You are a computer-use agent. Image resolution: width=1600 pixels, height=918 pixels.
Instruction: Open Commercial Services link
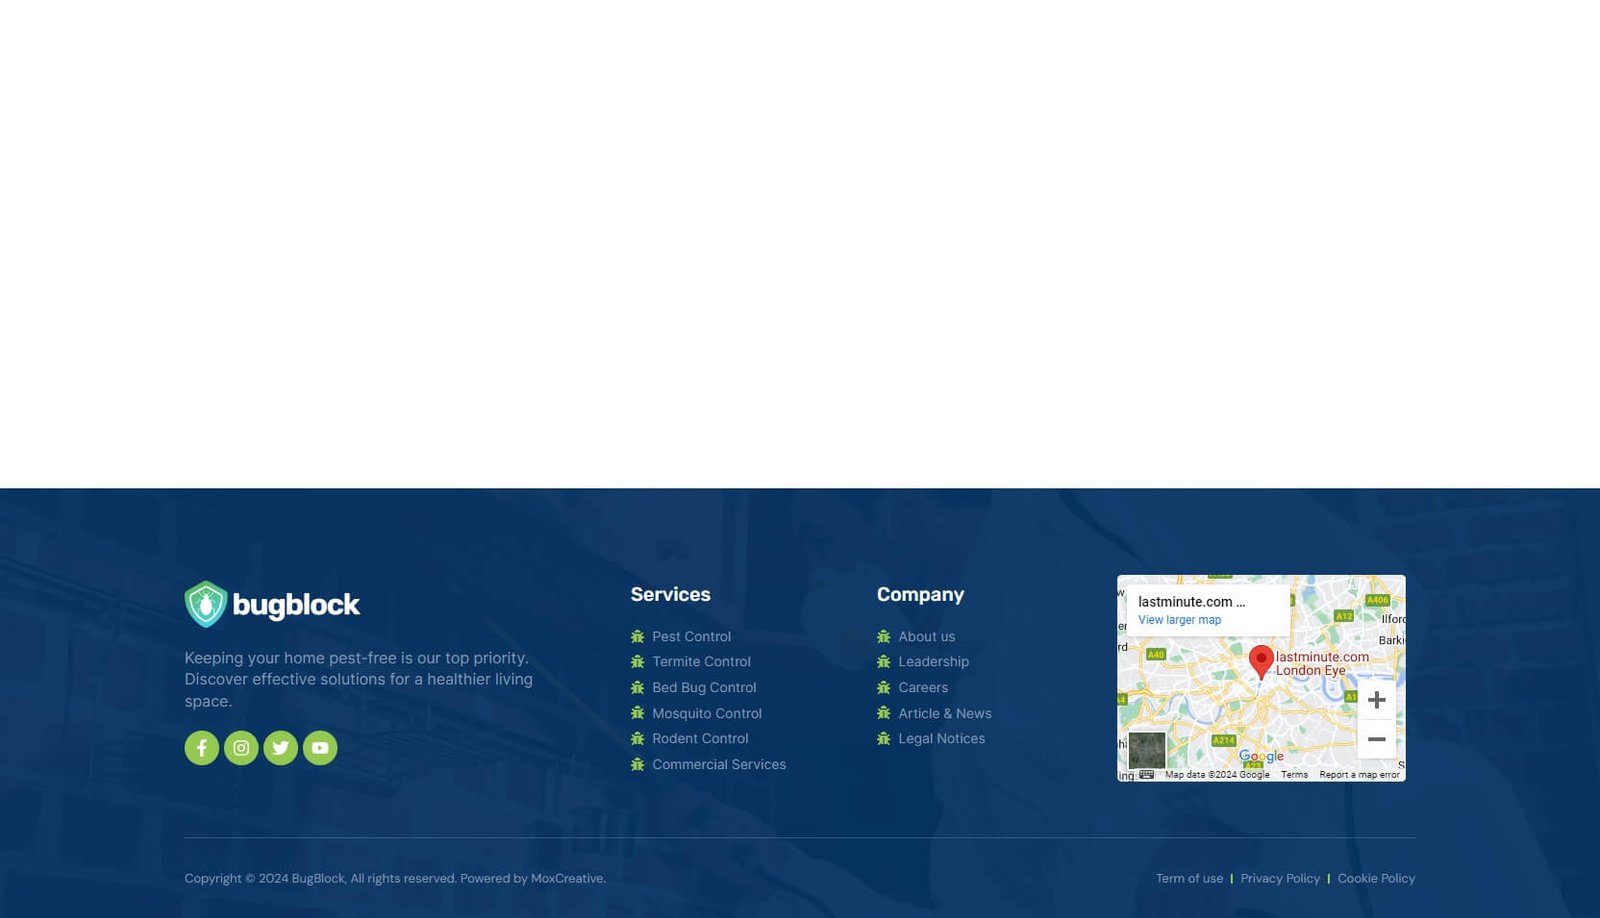tap(718, 765)
